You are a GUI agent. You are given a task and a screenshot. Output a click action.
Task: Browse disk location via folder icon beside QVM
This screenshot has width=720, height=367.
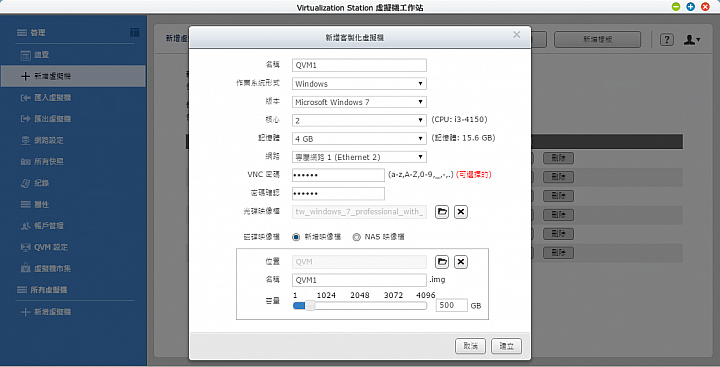coord(442,262)
